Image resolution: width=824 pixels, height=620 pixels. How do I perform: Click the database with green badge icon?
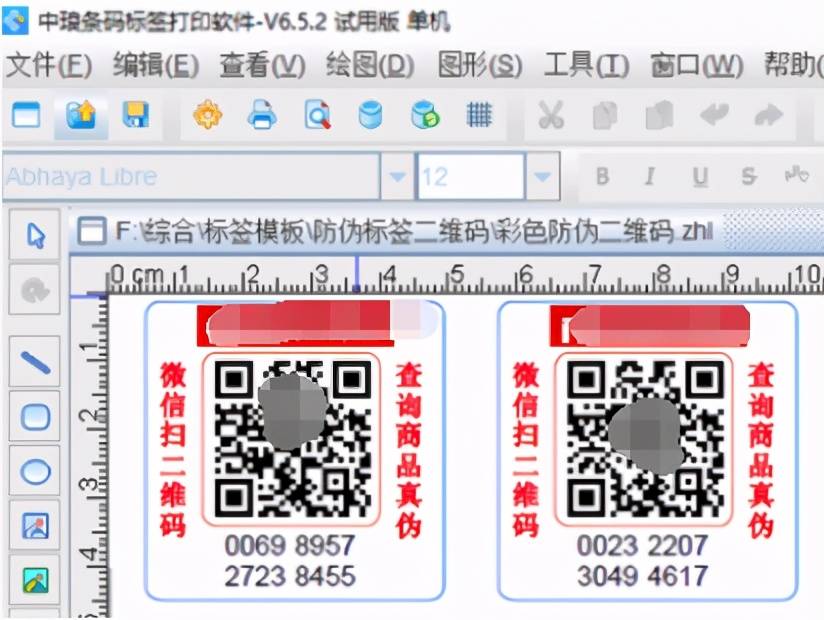425,115
